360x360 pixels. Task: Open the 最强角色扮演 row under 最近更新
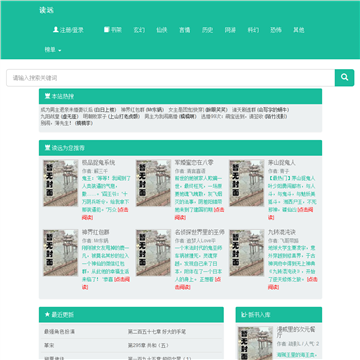click(x=59, y=332)
